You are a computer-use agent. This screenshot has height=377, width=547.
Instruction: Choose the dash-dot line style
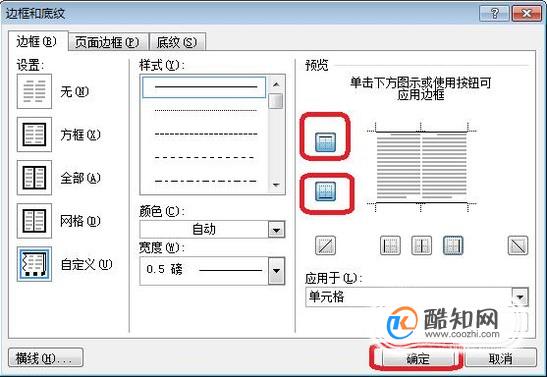[205, 181]
